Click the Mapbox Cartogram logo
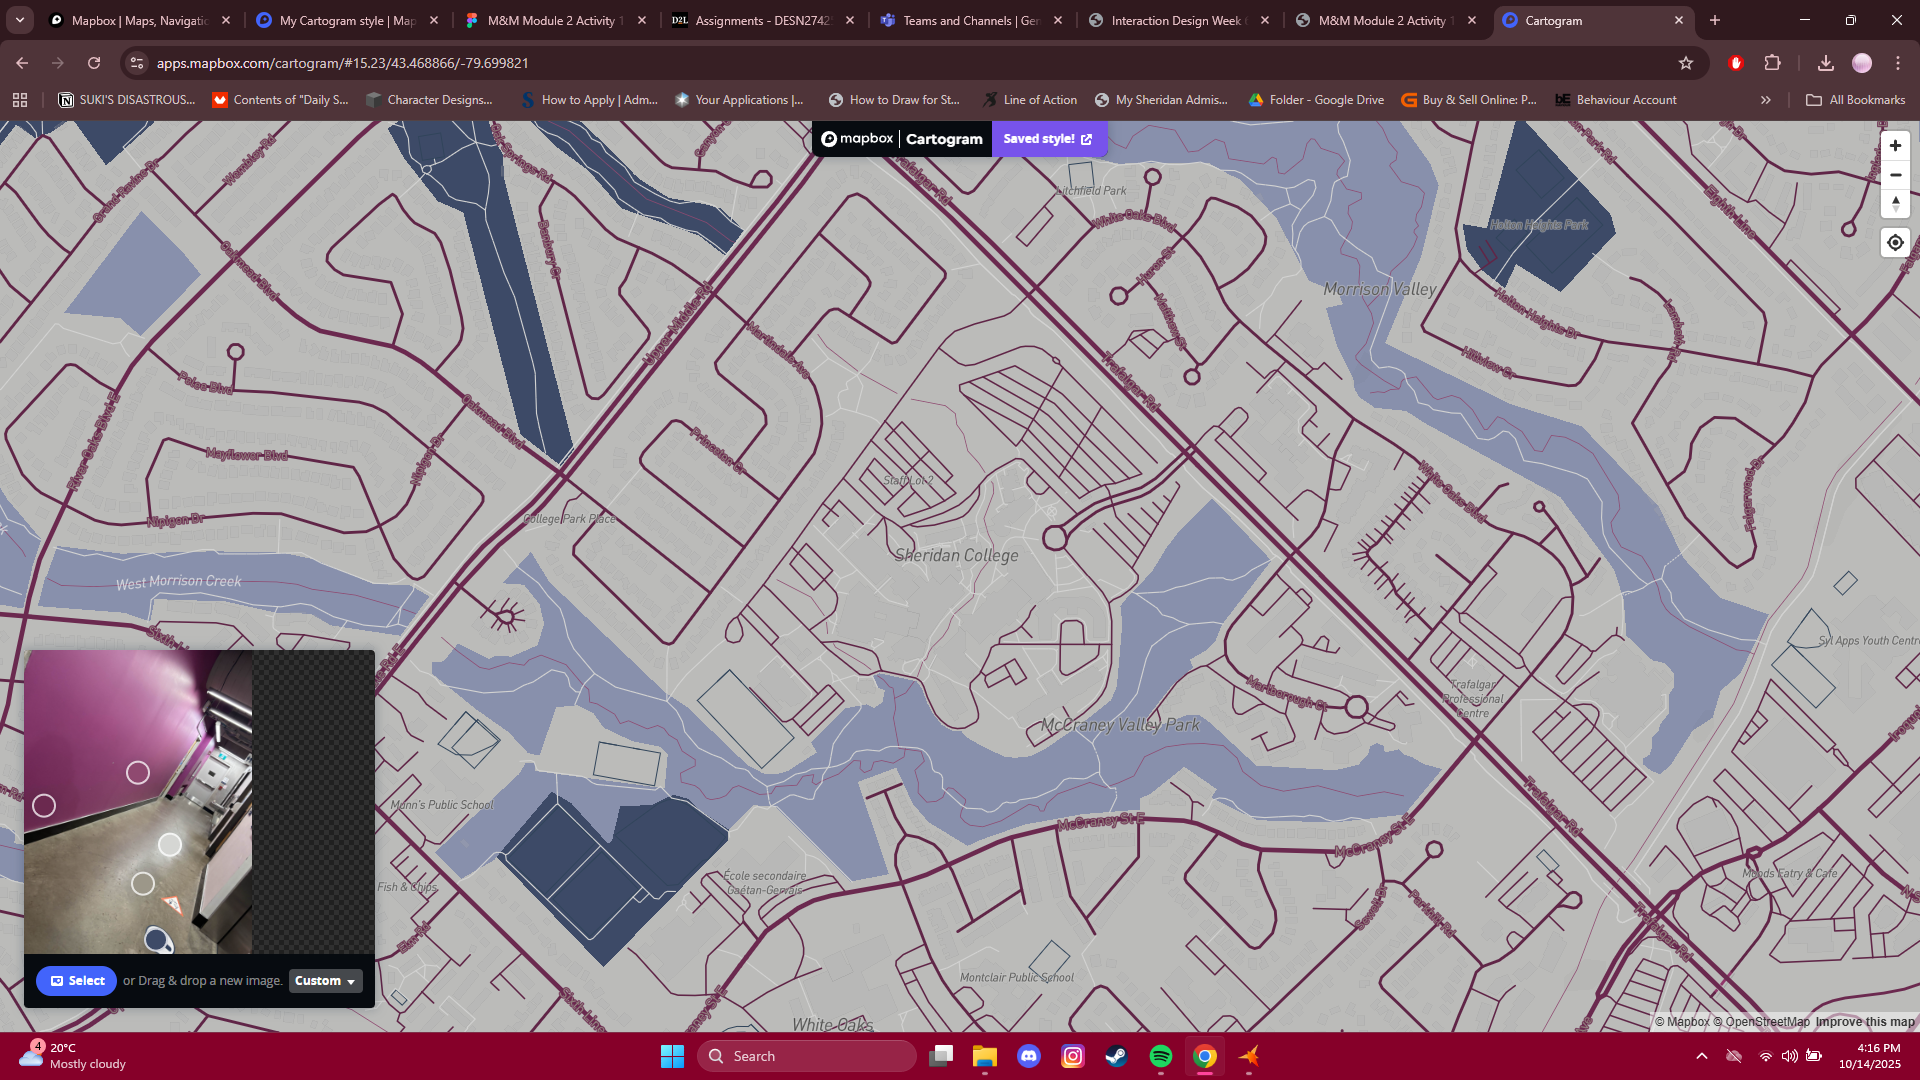This screenshot has width=1920, height=1080. 898,139
